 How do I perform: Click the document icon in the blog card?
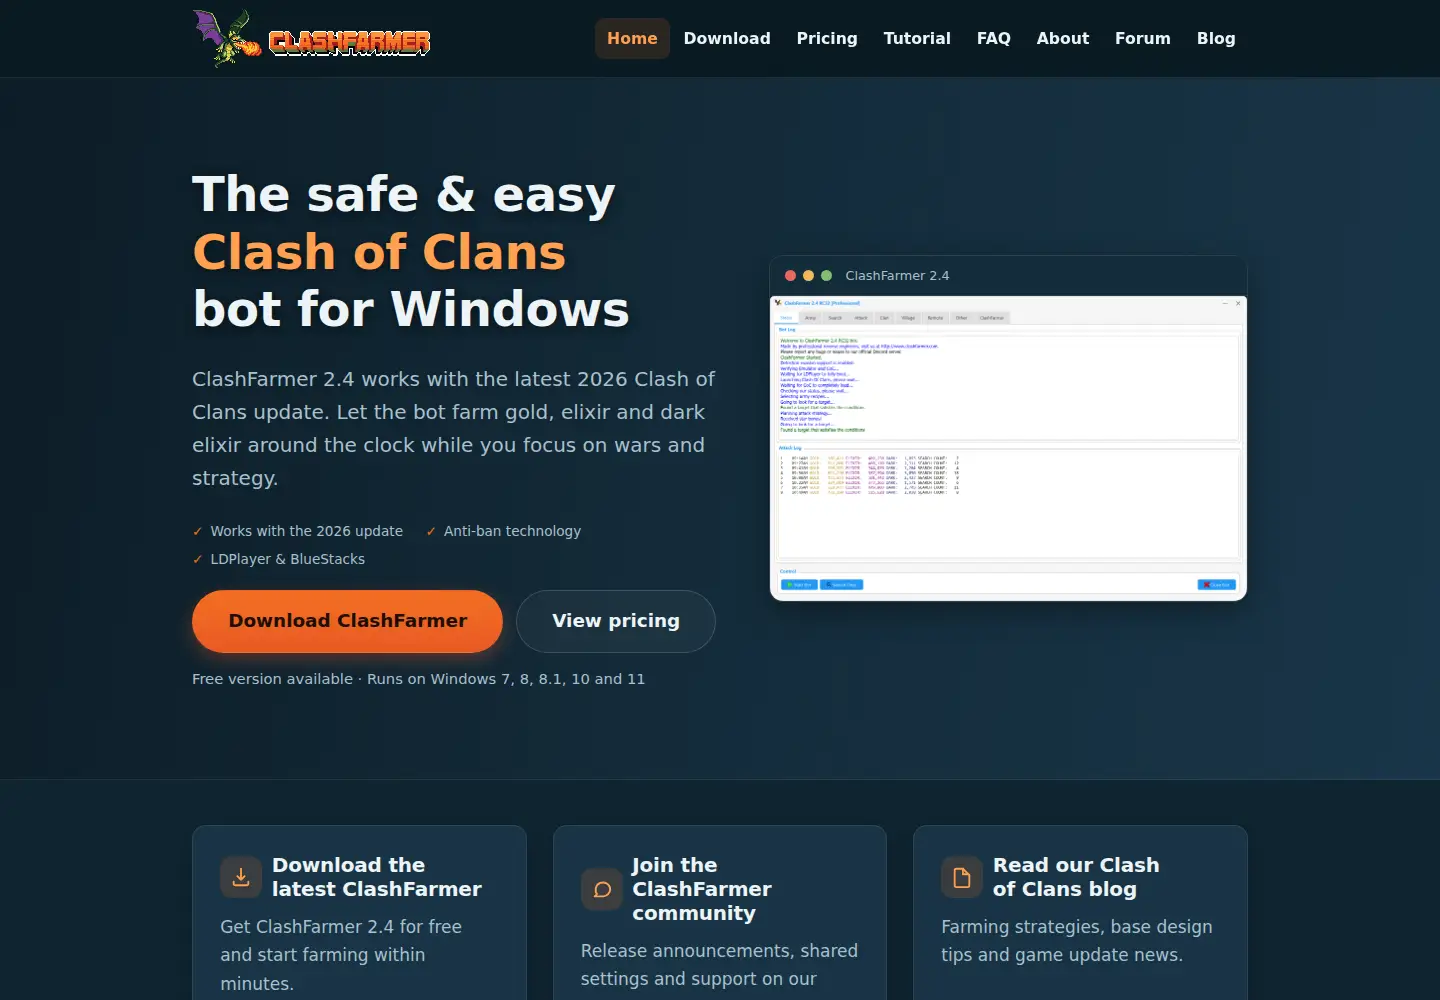962,877
